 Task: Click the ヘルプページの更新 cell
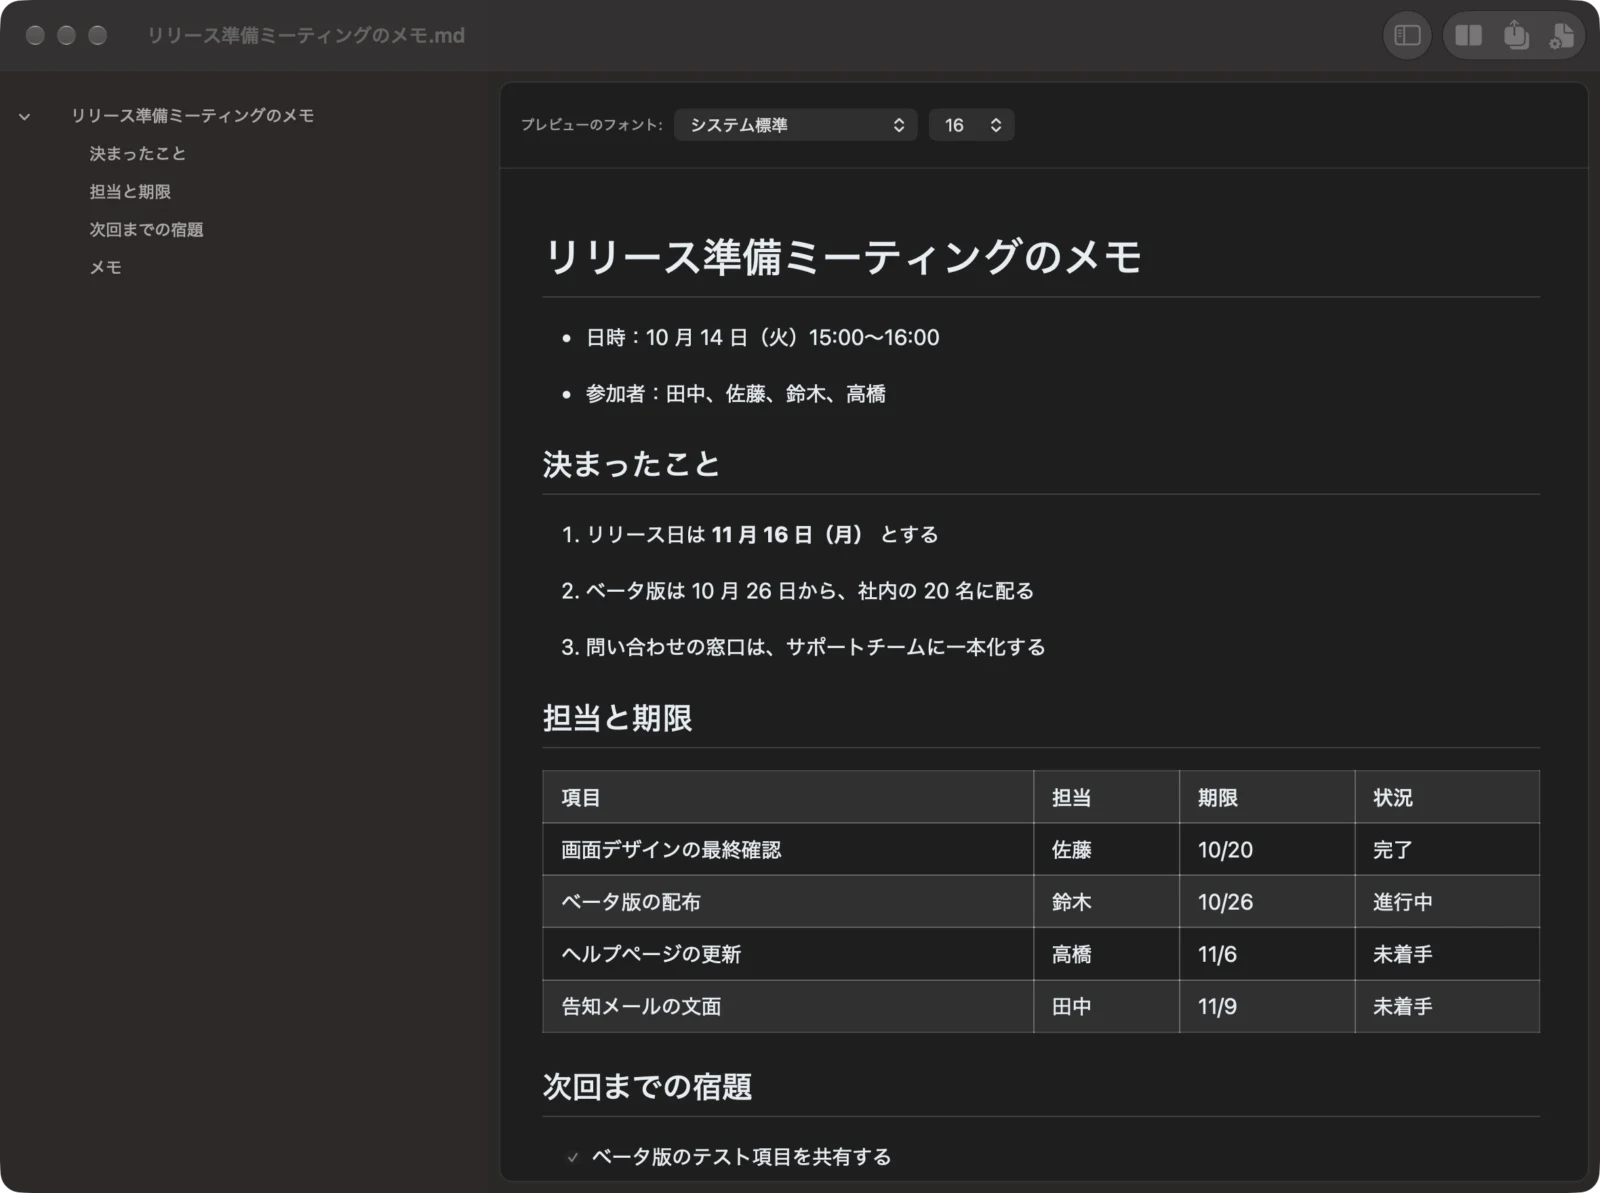(788, 954)
